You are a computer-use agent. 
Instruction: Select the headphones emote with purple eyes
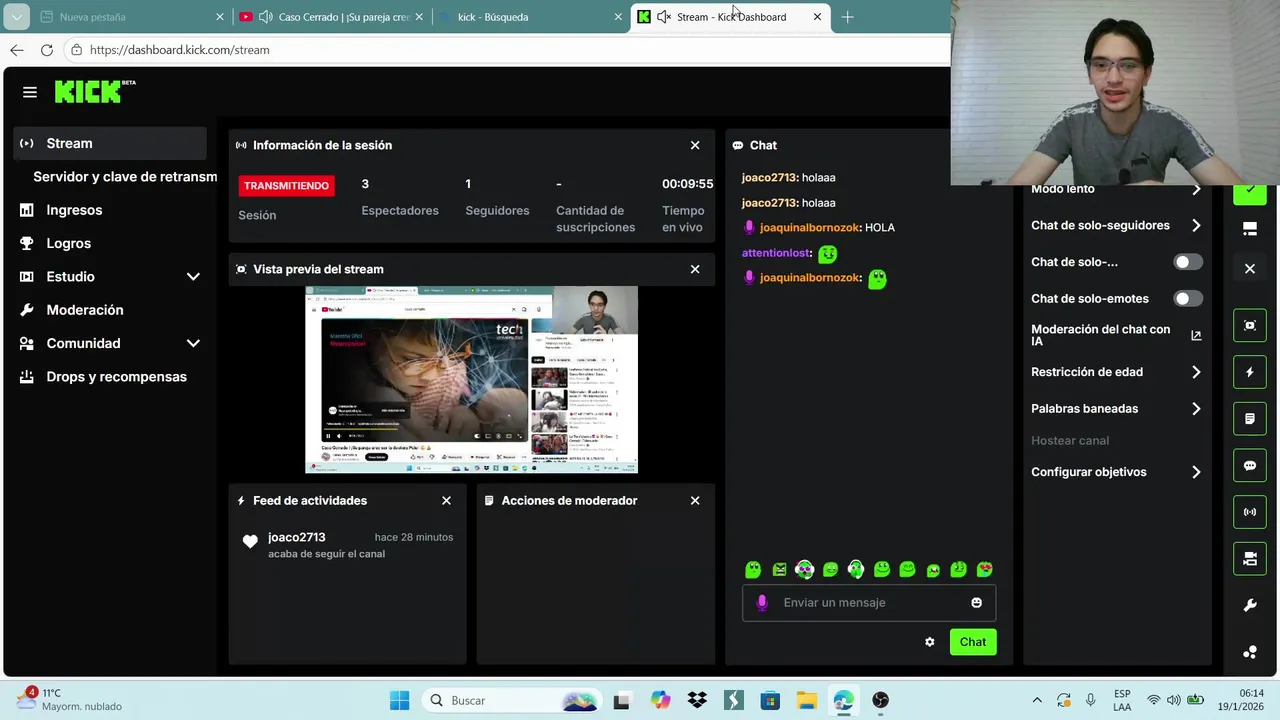[x=805, y=569]
